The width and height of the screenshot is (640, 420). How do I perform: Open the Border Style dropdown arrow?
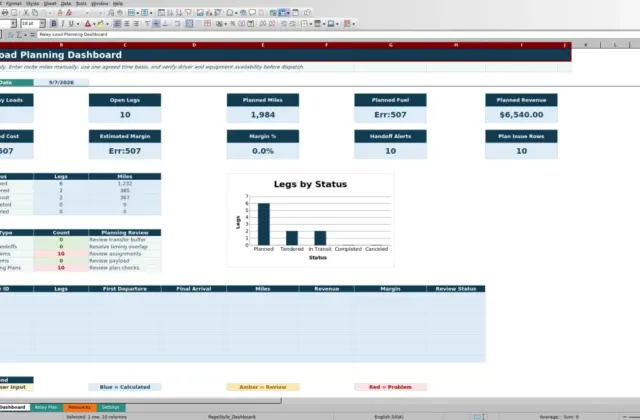324,24
